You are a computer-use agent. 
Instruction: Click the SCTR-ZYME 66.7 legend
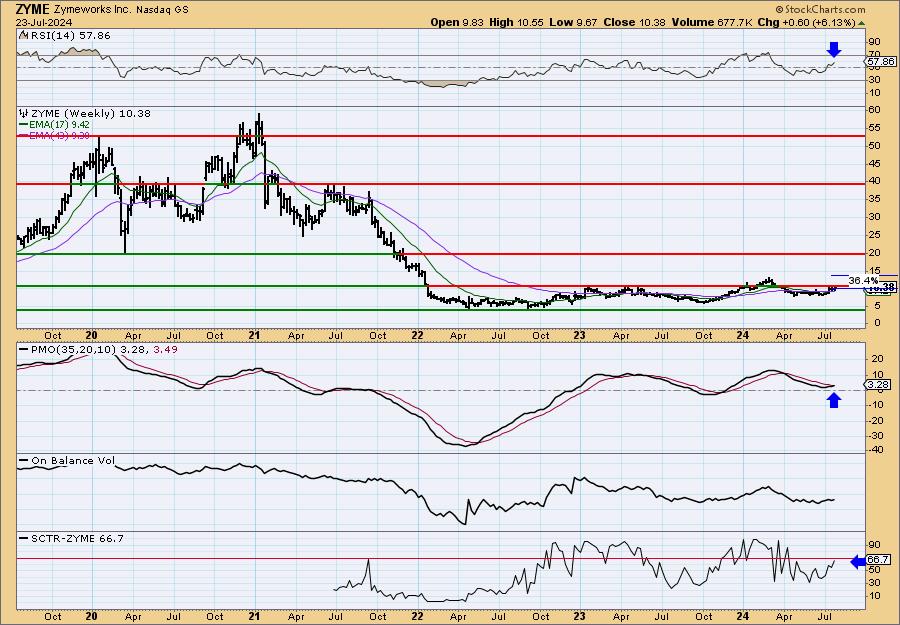(x=77, y=538)
